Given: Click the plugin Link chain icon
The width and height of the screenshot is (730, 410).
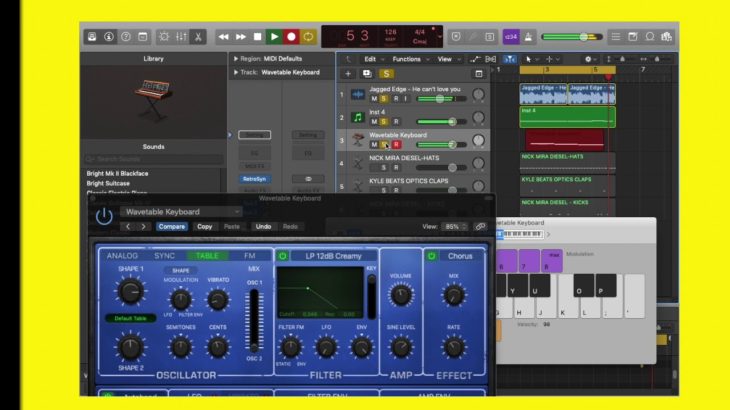Looking at the screenshot, I should (480, 227).
